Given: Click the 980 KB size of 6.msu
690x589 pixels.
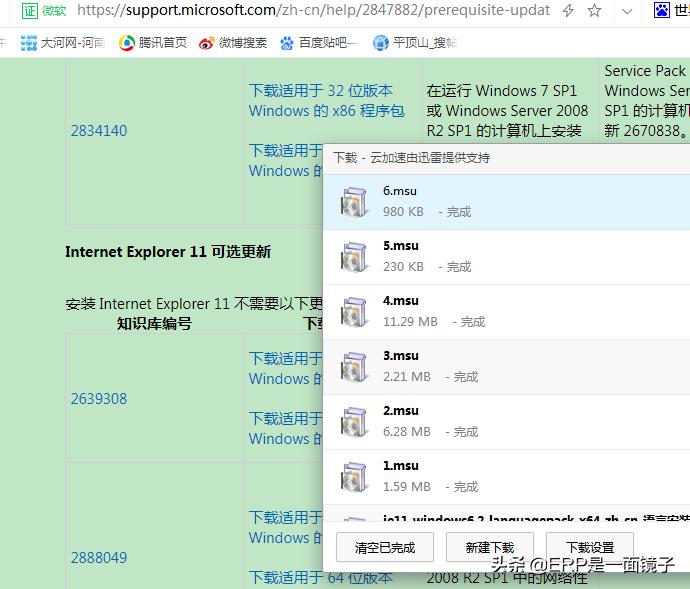Looking at the screenshot, I should click(x=403, y=212).
